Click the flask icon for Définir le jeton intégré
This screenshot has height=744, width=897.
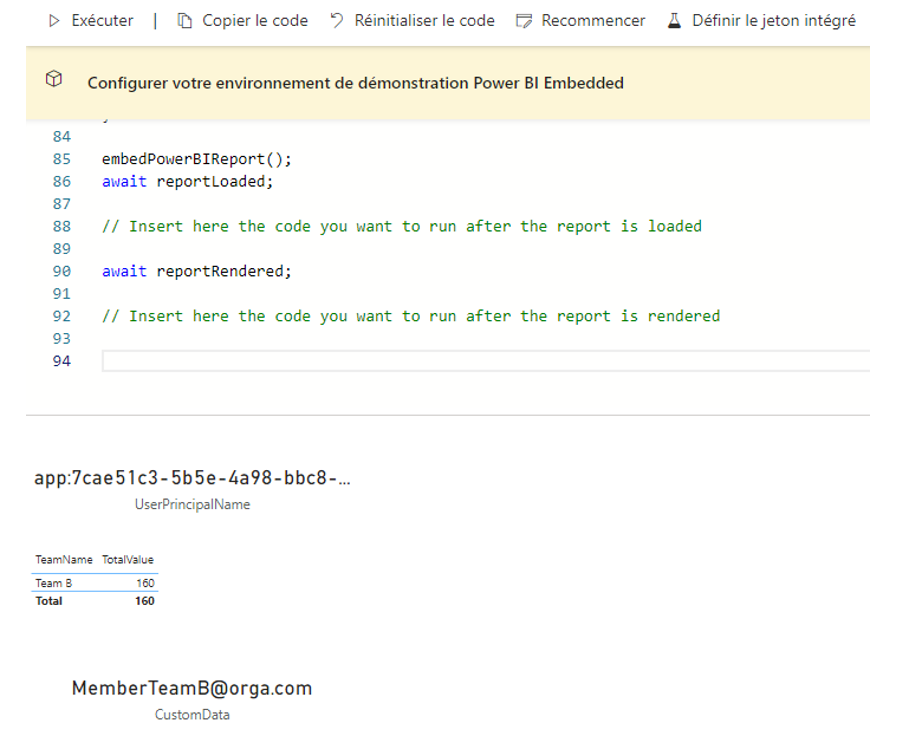click(x=674, y=21)
